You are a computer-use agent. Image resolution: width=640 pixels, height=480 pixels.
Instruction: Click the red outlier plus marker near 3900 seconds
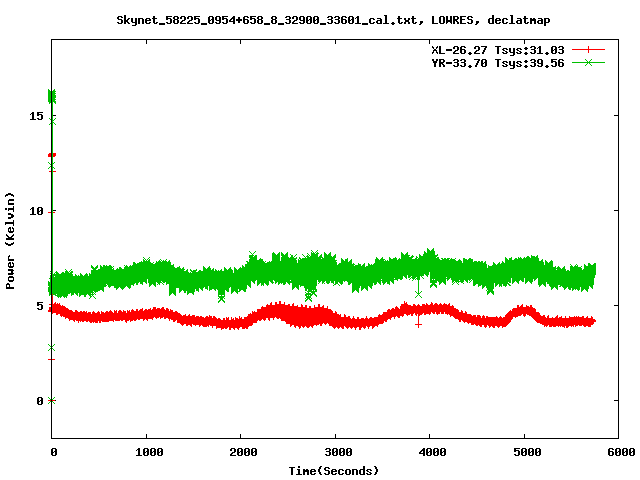418,324
